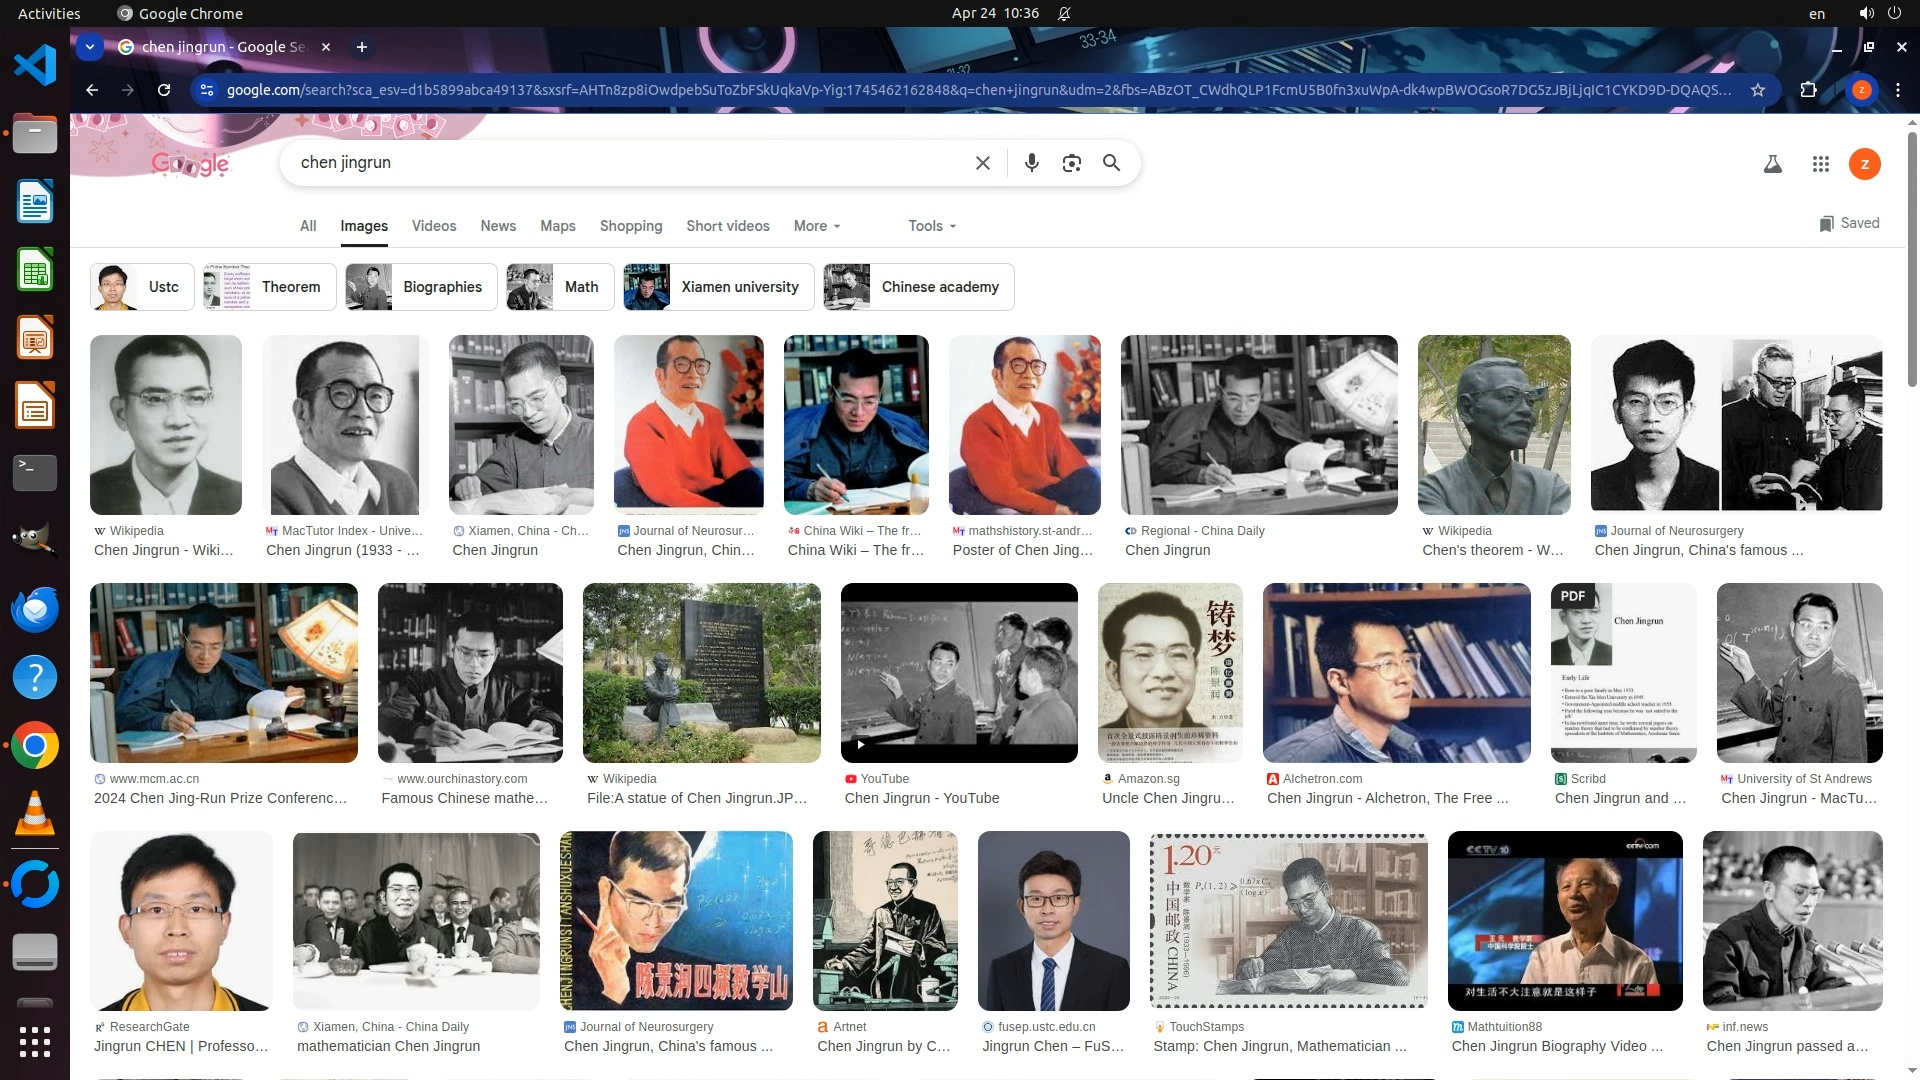Click the page vertical scrollbar
The width and height of the screenshot is (1920, 1080).
[x=1911, y=260]
